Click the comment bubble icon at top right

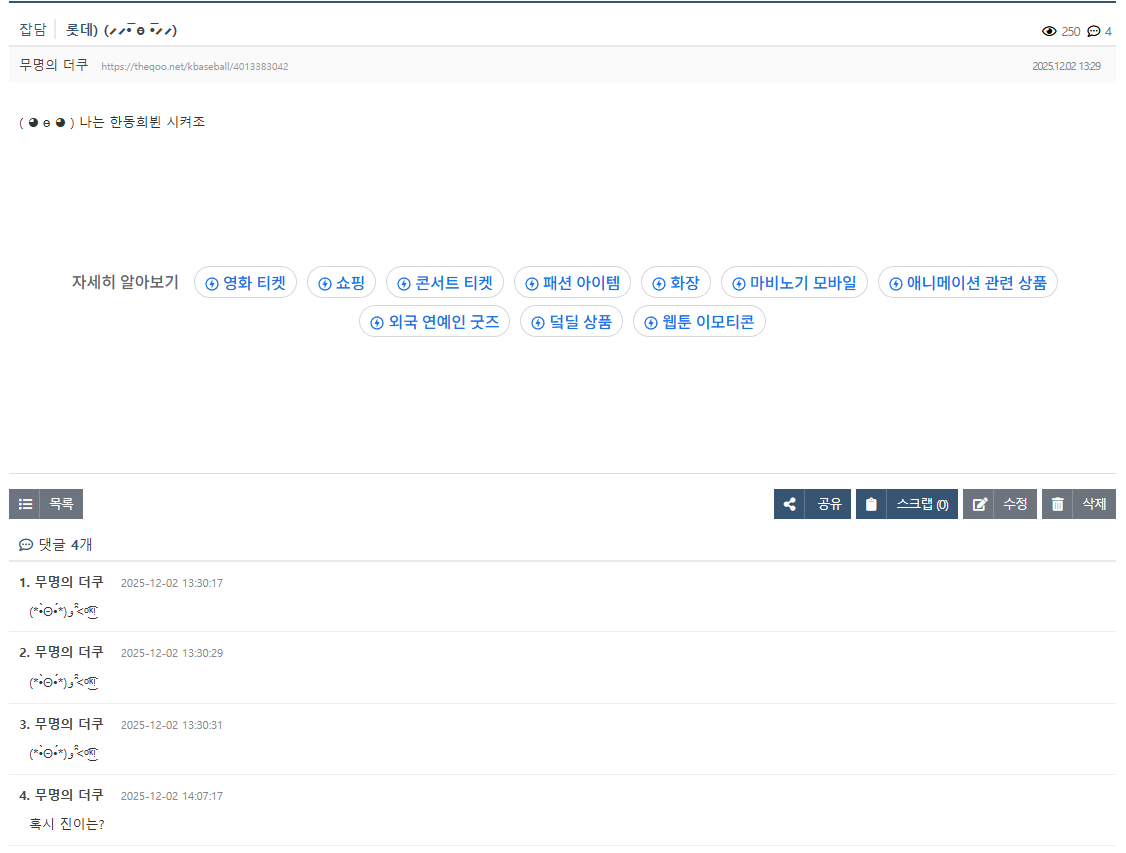[1093, 31]
